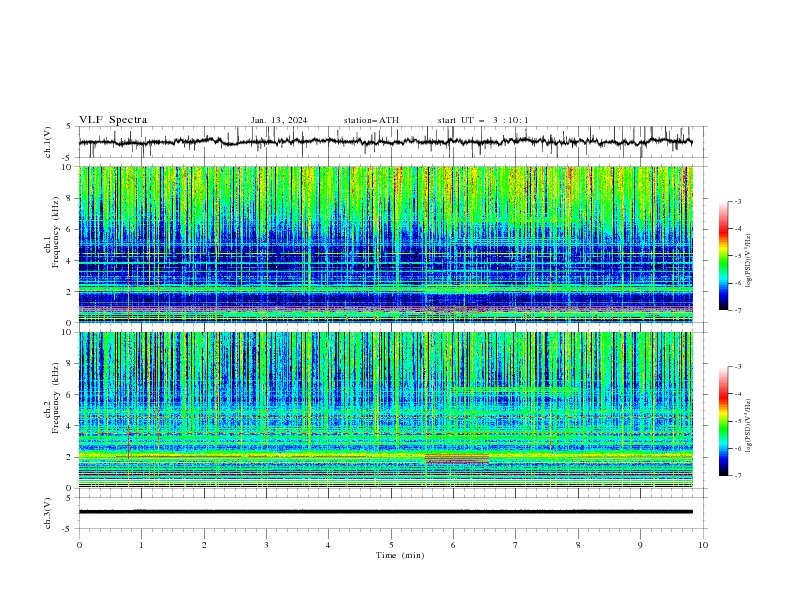
Task: Click the ch.3 black waveform trace
Action: [385, 512]
